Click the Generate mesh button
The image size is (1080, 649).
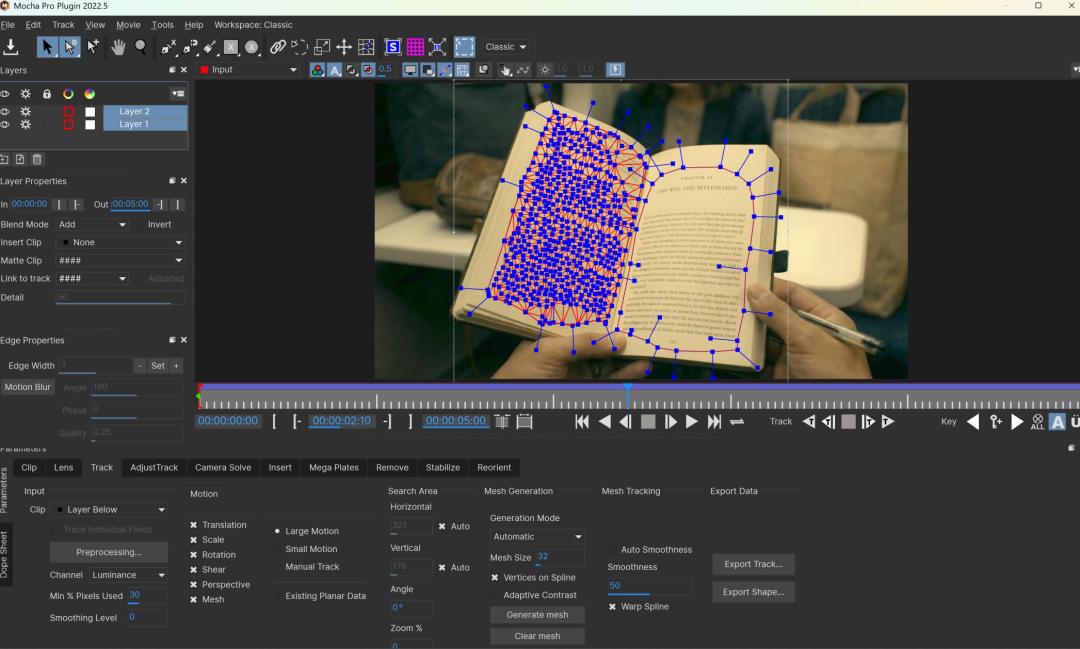pyautogui.click(x=537, y=615)
